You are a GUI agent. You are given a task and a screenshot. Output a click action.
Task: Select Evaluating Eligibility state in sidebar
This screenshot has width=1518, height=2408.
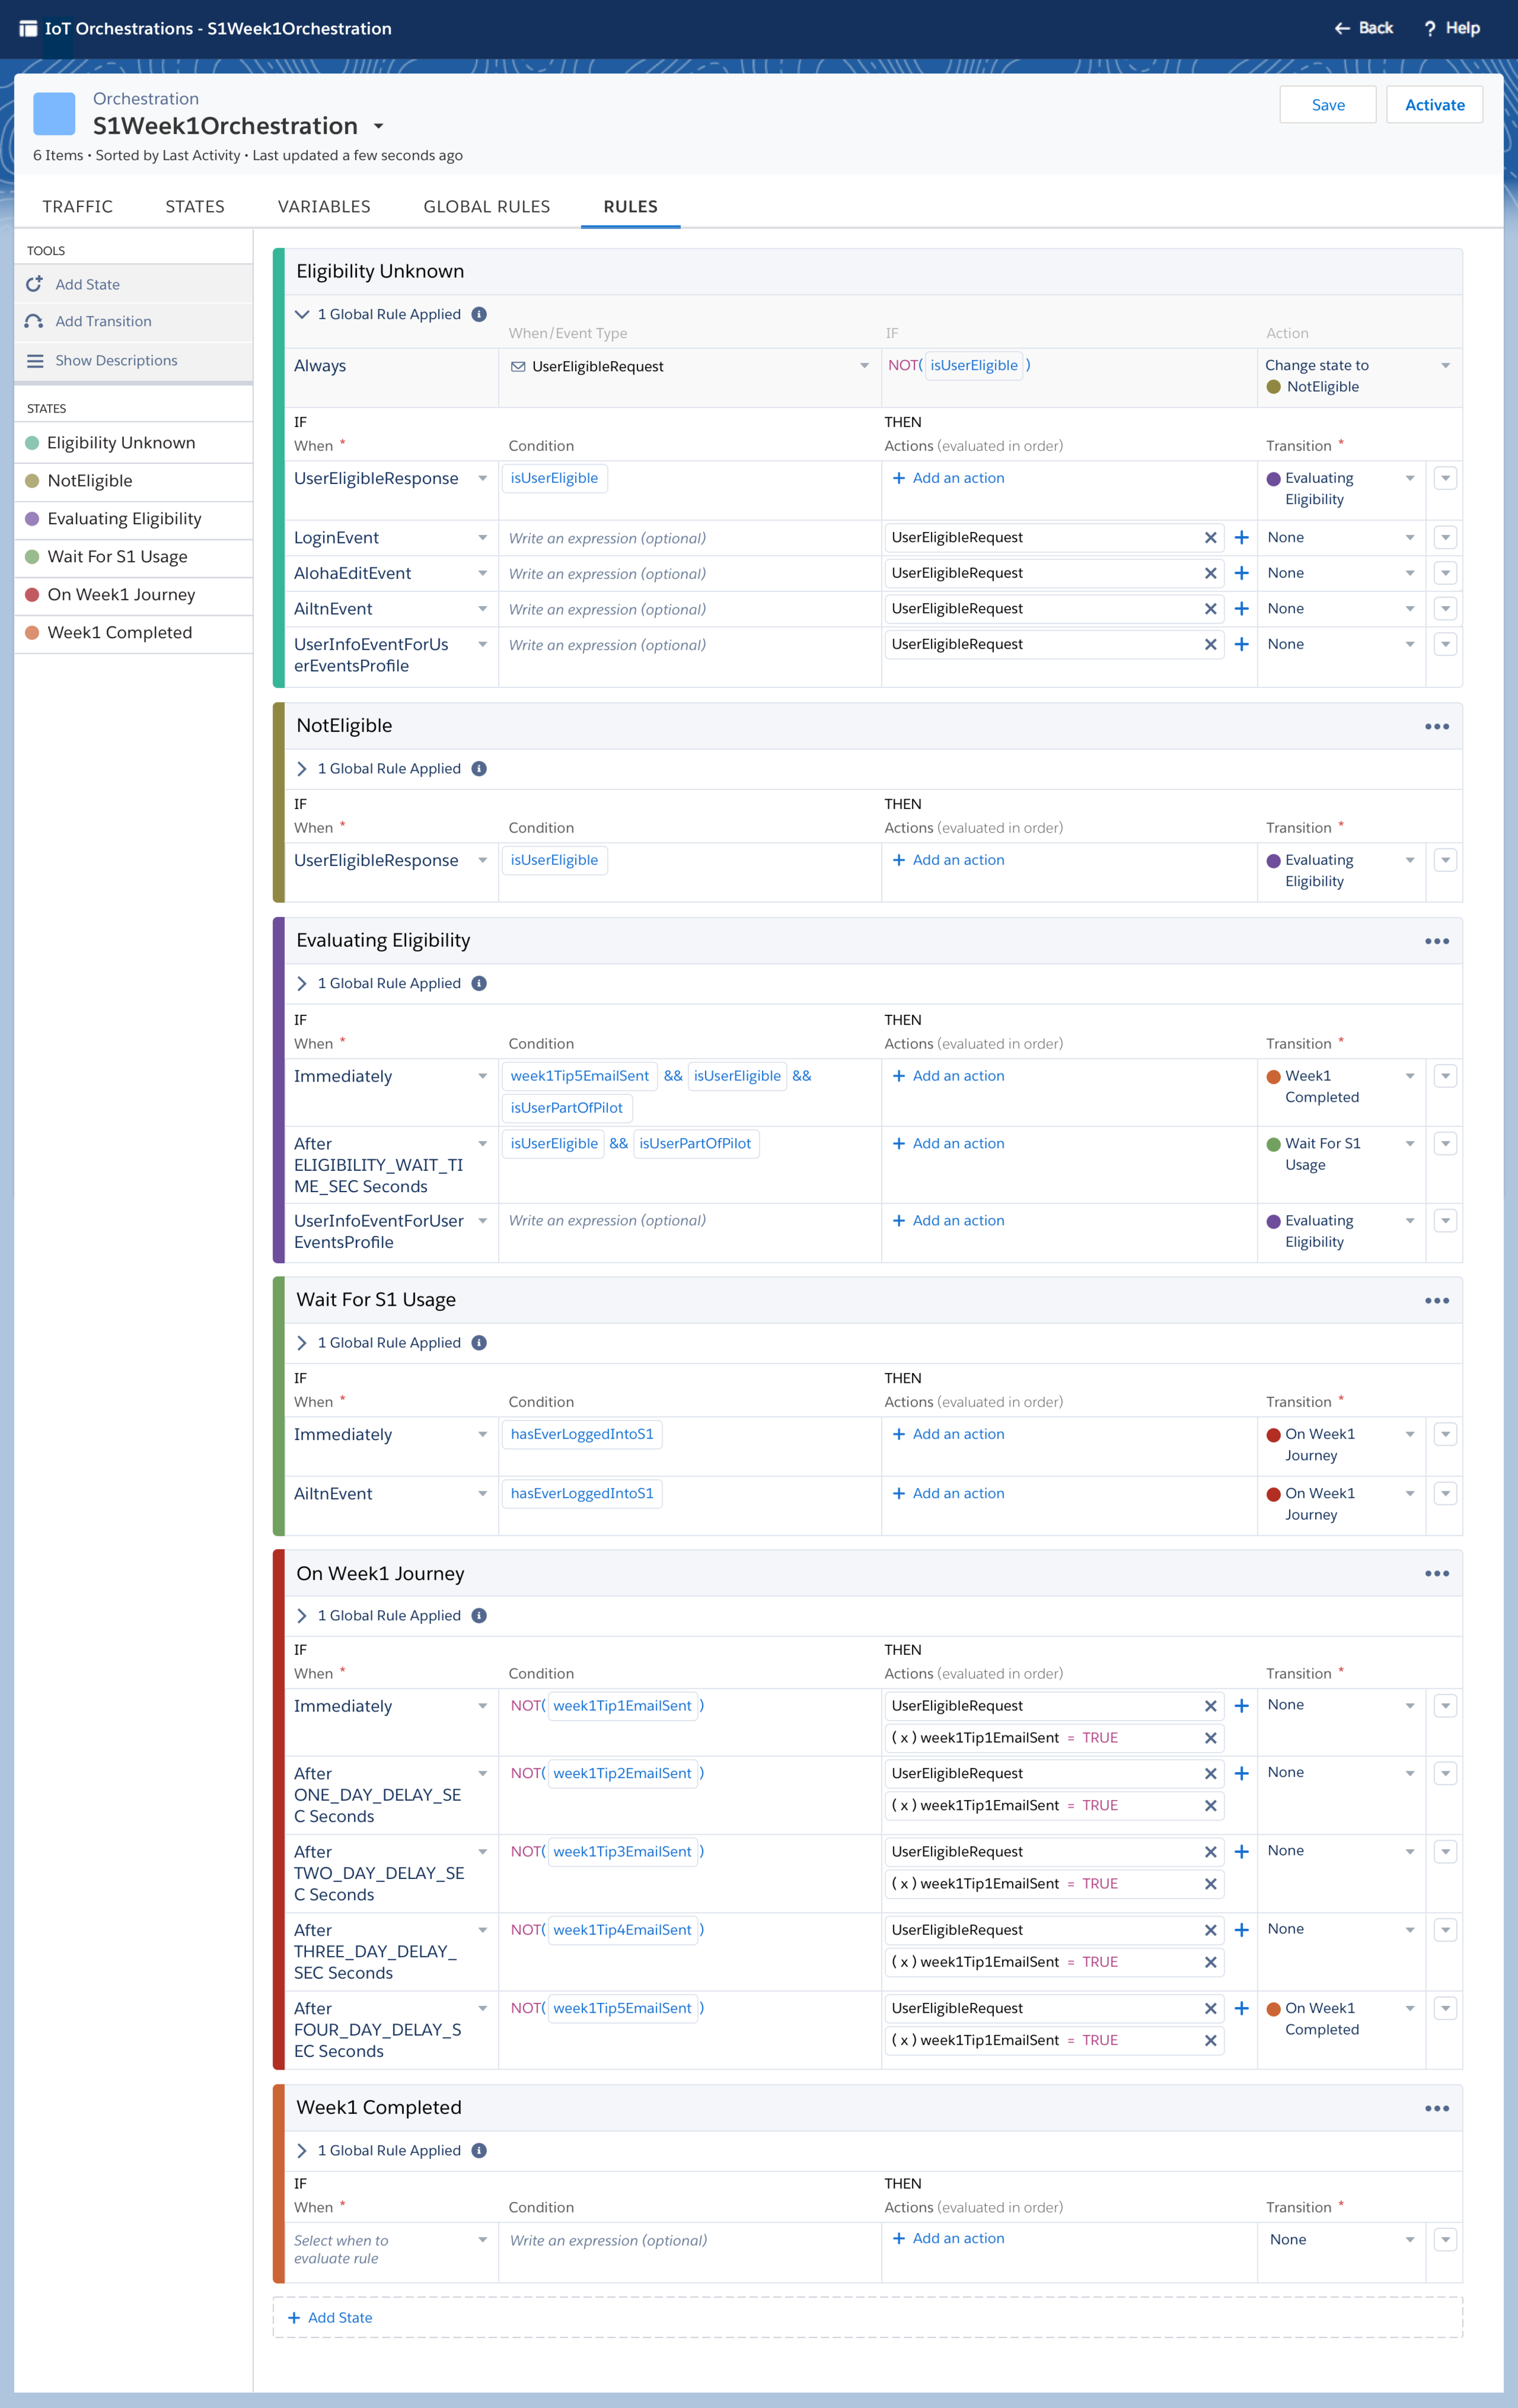(x=133, y=519)
